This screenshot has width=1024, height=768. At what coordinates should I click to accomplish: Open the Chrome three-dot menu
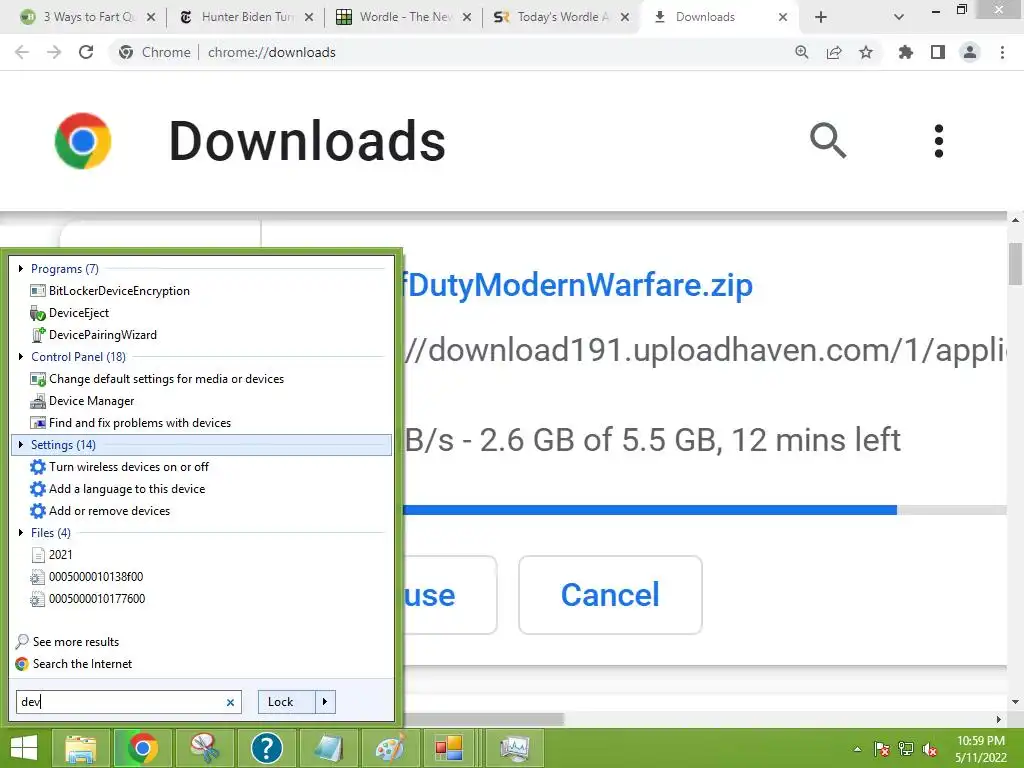point(1002,52)
